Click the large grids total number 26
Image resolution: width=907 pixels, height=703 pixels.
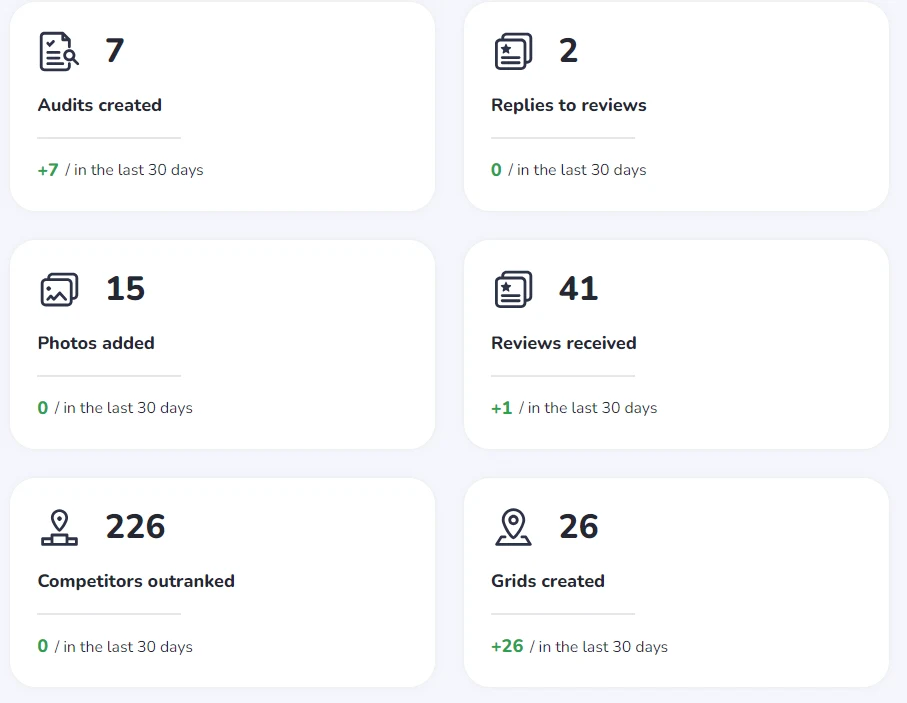pyautogui.click(x=578, y=527)
